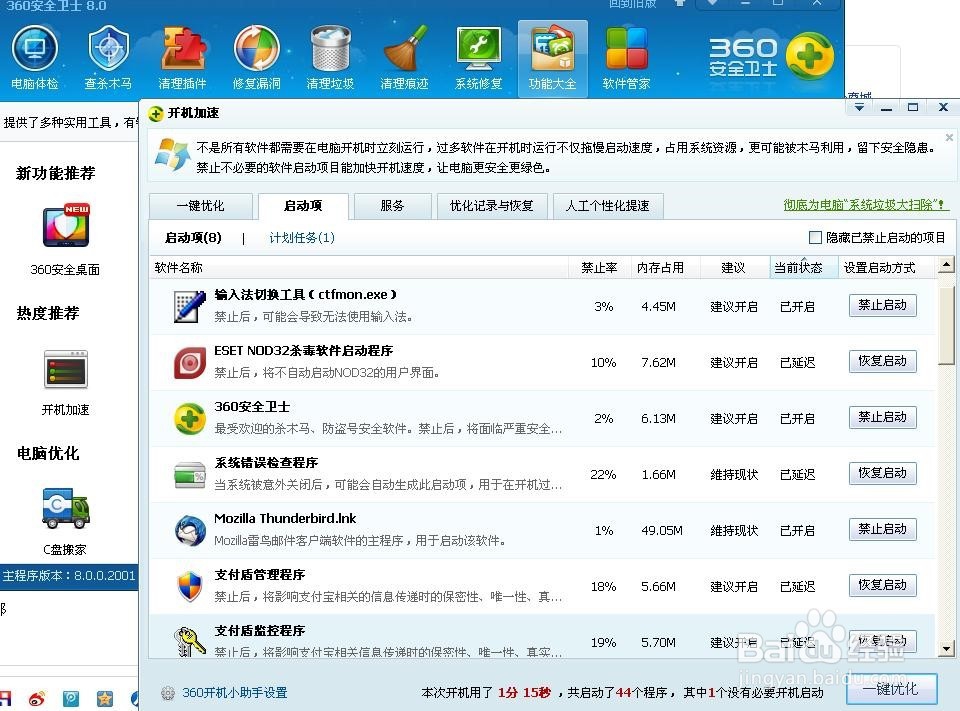The image size is (960, 711).
Task: Click the 一键优化 button at the bottom
Action: tap(891, 690)
